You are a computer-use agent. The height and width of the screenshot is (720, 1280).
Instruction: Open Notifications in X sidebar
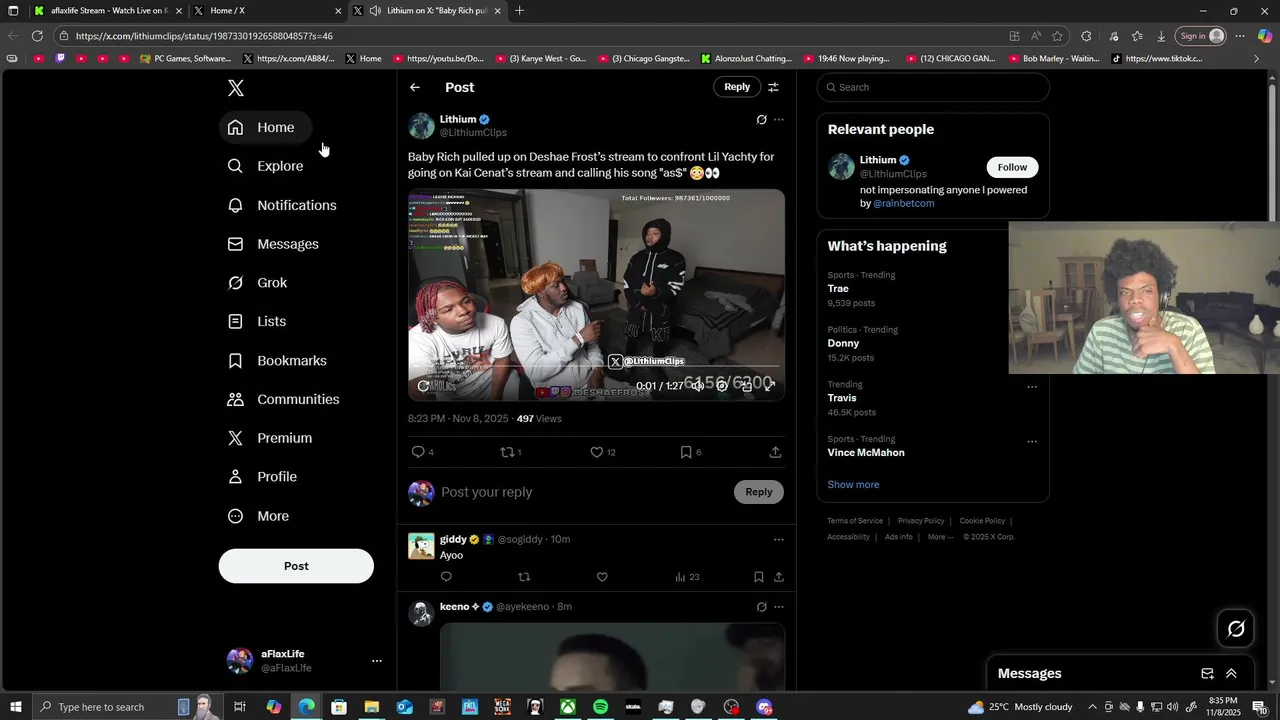[283, 205]
